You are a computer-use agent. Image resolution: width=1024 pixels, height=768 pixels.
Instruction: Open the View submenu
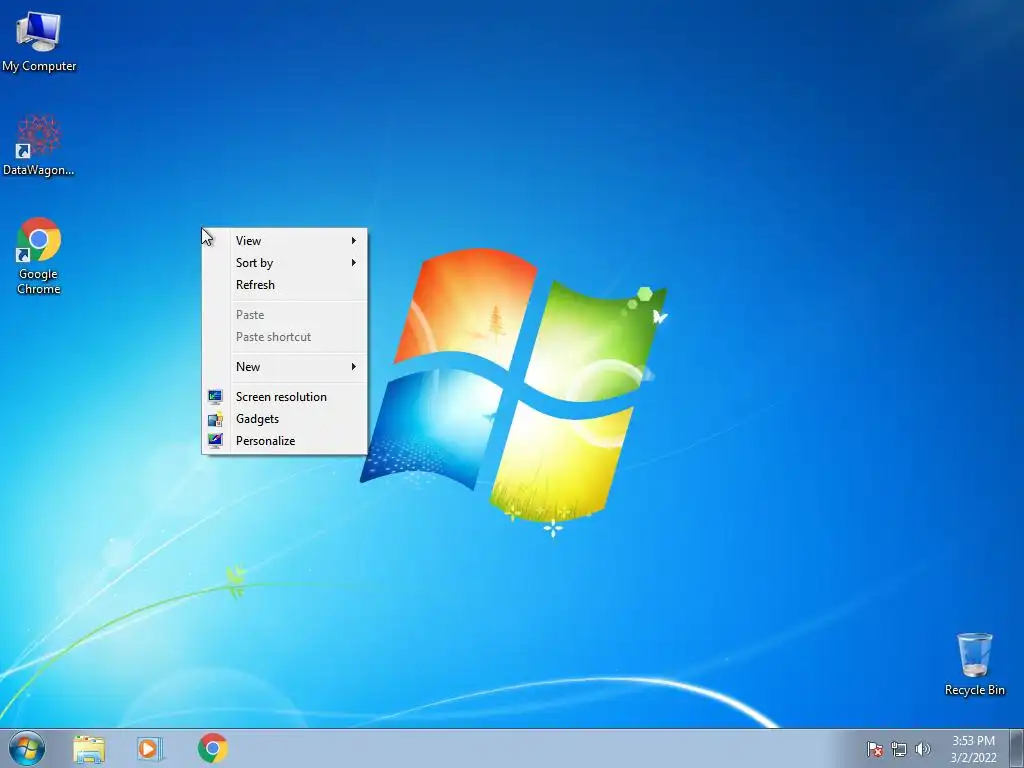pyautogui.click(x=284, y=240)
